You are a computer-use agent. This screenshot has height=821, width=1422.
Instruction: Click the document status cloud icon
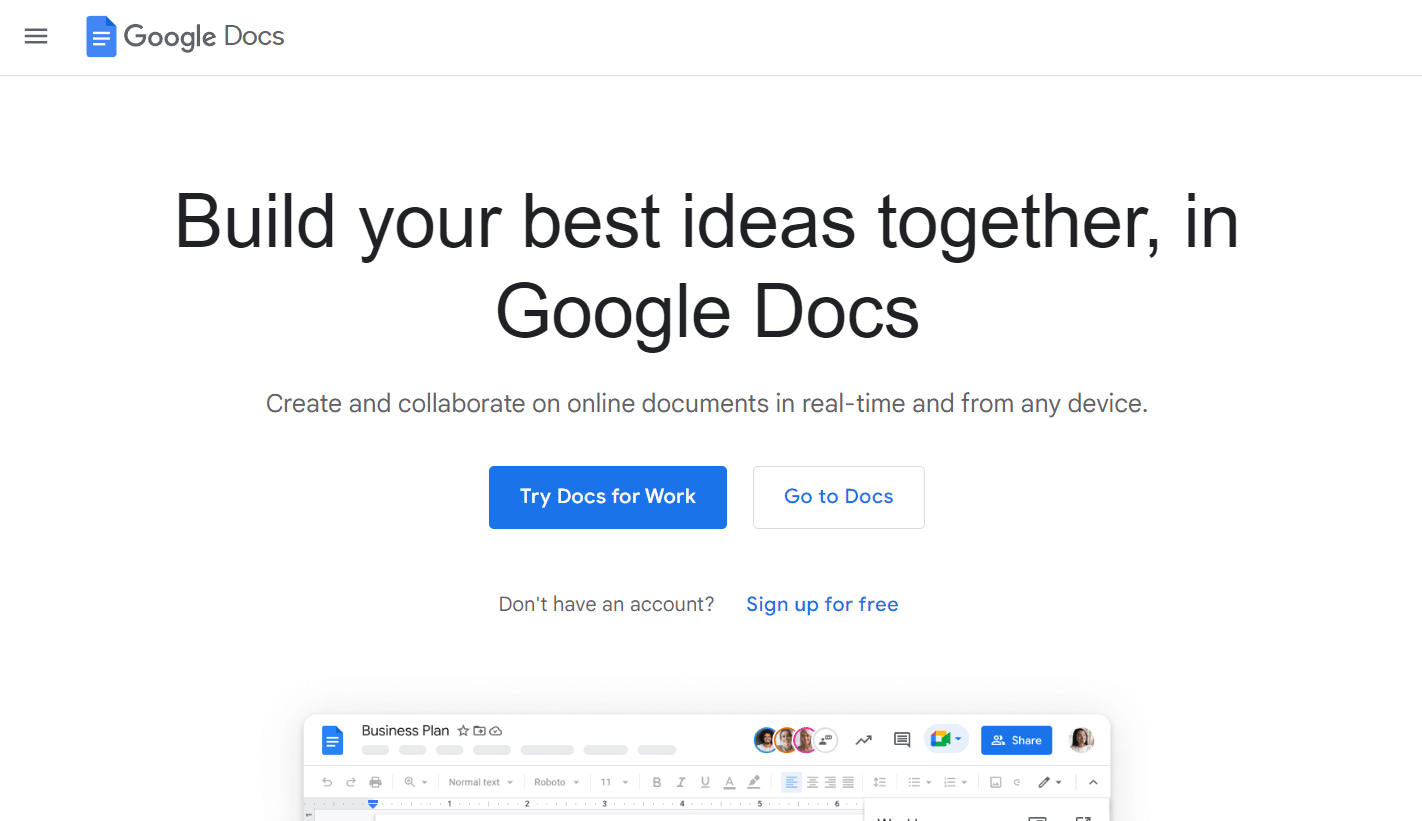pyautogui.click(x=497, y=731)
